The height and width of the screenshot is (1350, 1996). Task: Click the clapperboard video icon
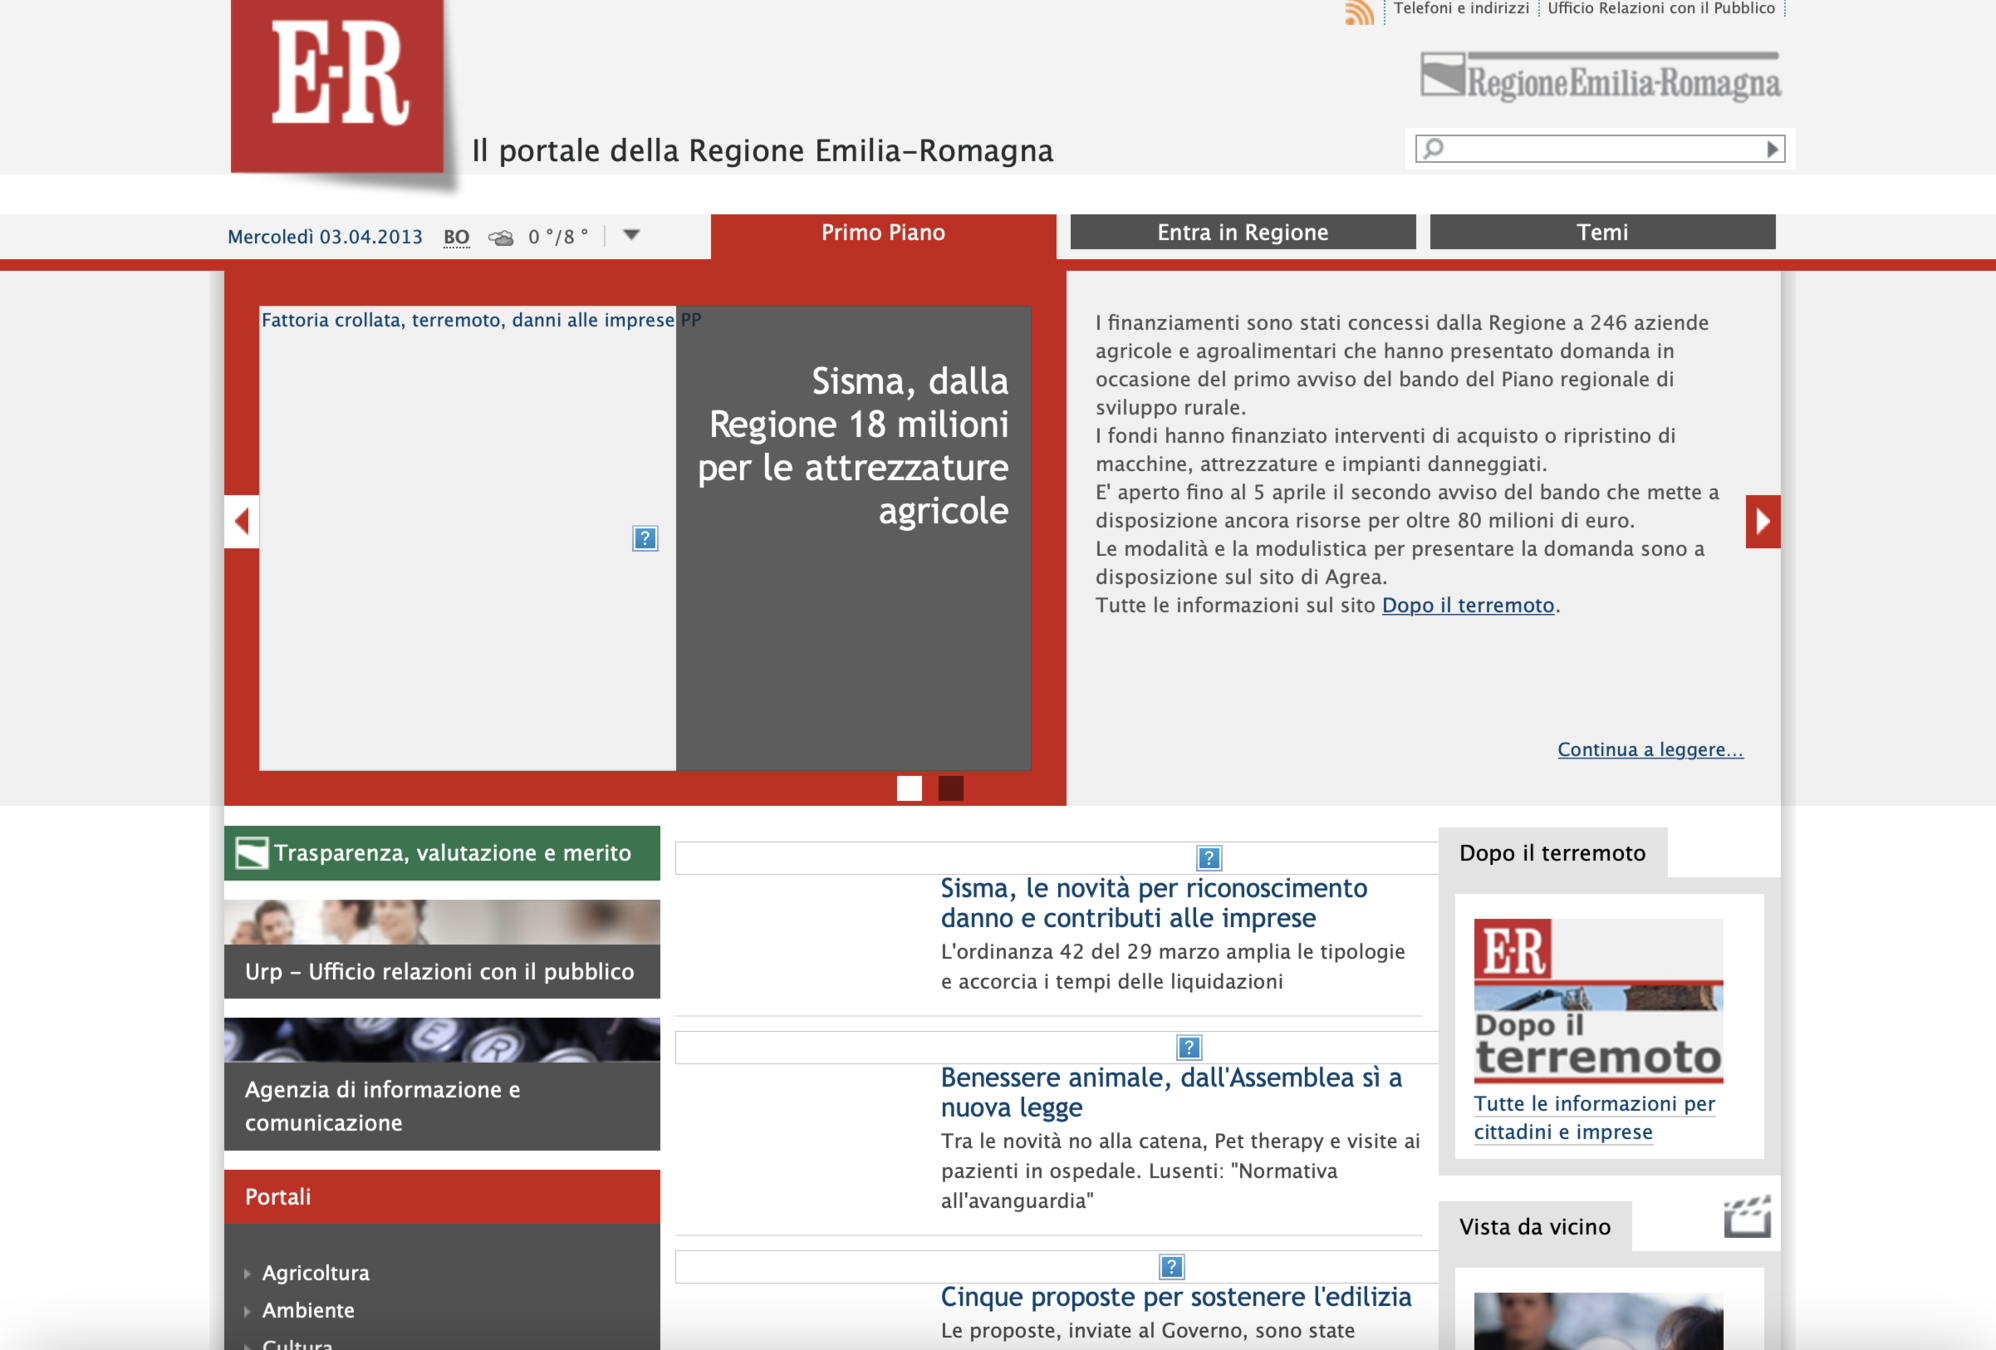click(1746, 1218)
